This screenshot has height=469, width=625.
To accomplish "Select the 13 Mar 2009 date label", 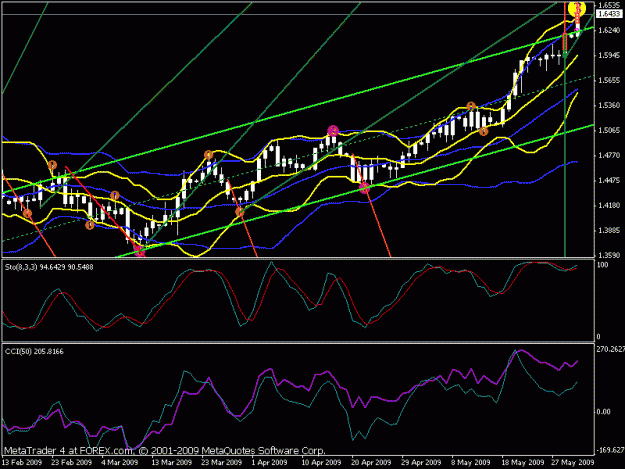I will click(172, 463).
